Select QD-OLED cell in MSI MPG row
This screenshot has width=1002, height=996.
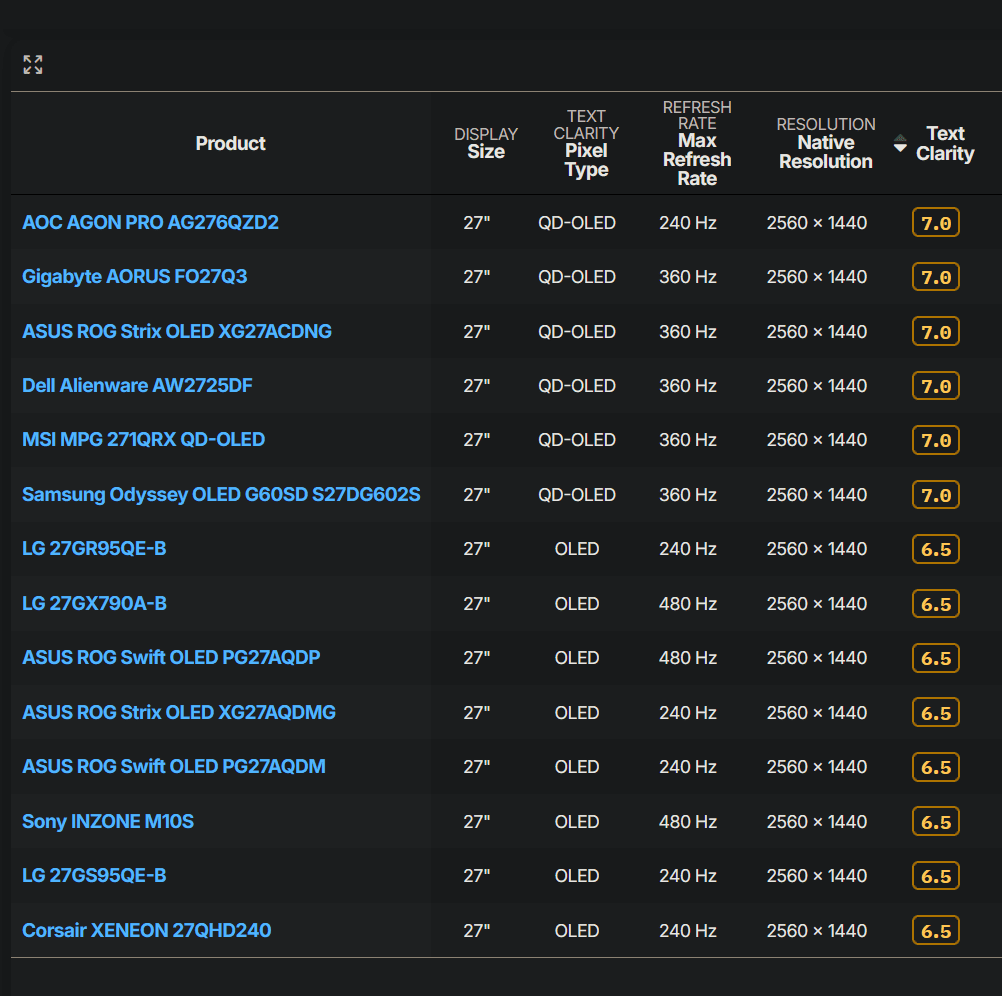click(x=576, y=440)
